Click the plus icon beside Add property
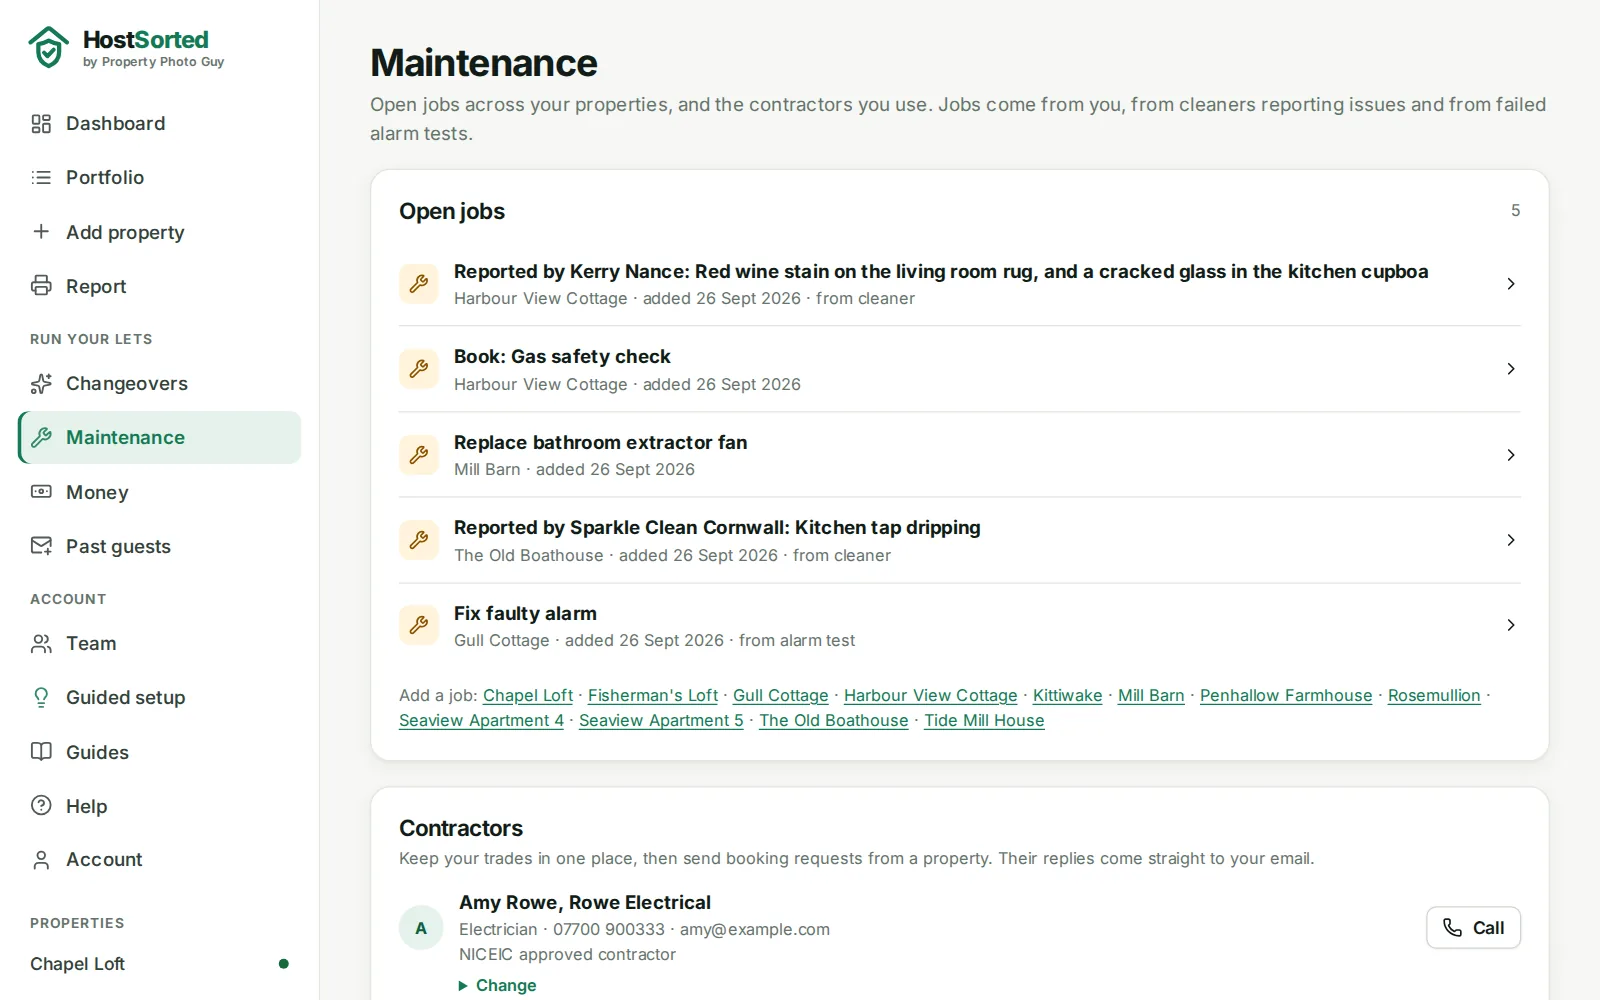The image size is (1600, 1000). (x=41, y=232)
